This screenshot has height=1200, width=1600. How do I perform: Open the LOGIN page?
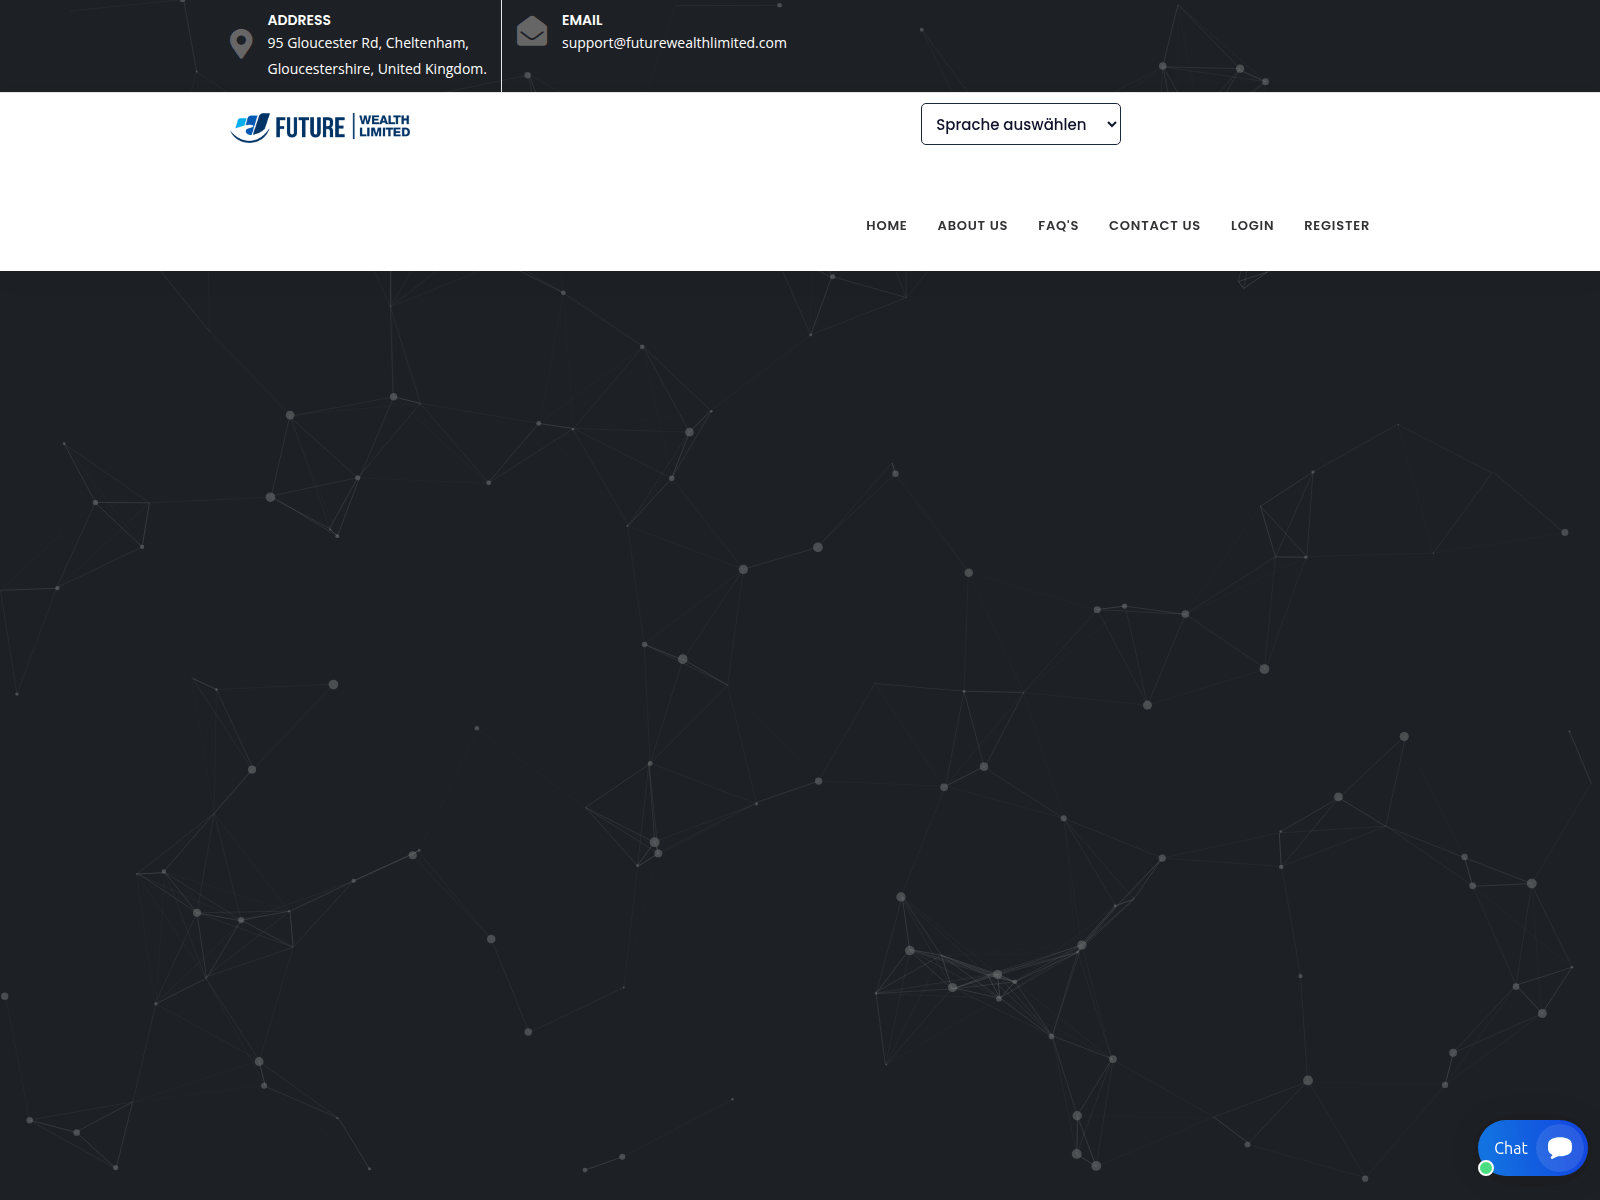(x=1252, y=226)
